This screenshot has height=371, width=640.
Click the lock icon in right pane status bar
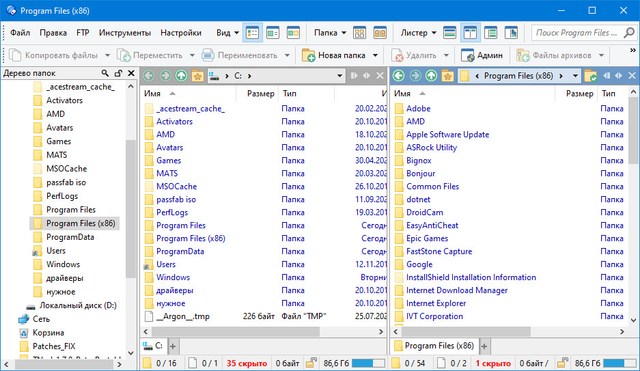tap(563, 363)
